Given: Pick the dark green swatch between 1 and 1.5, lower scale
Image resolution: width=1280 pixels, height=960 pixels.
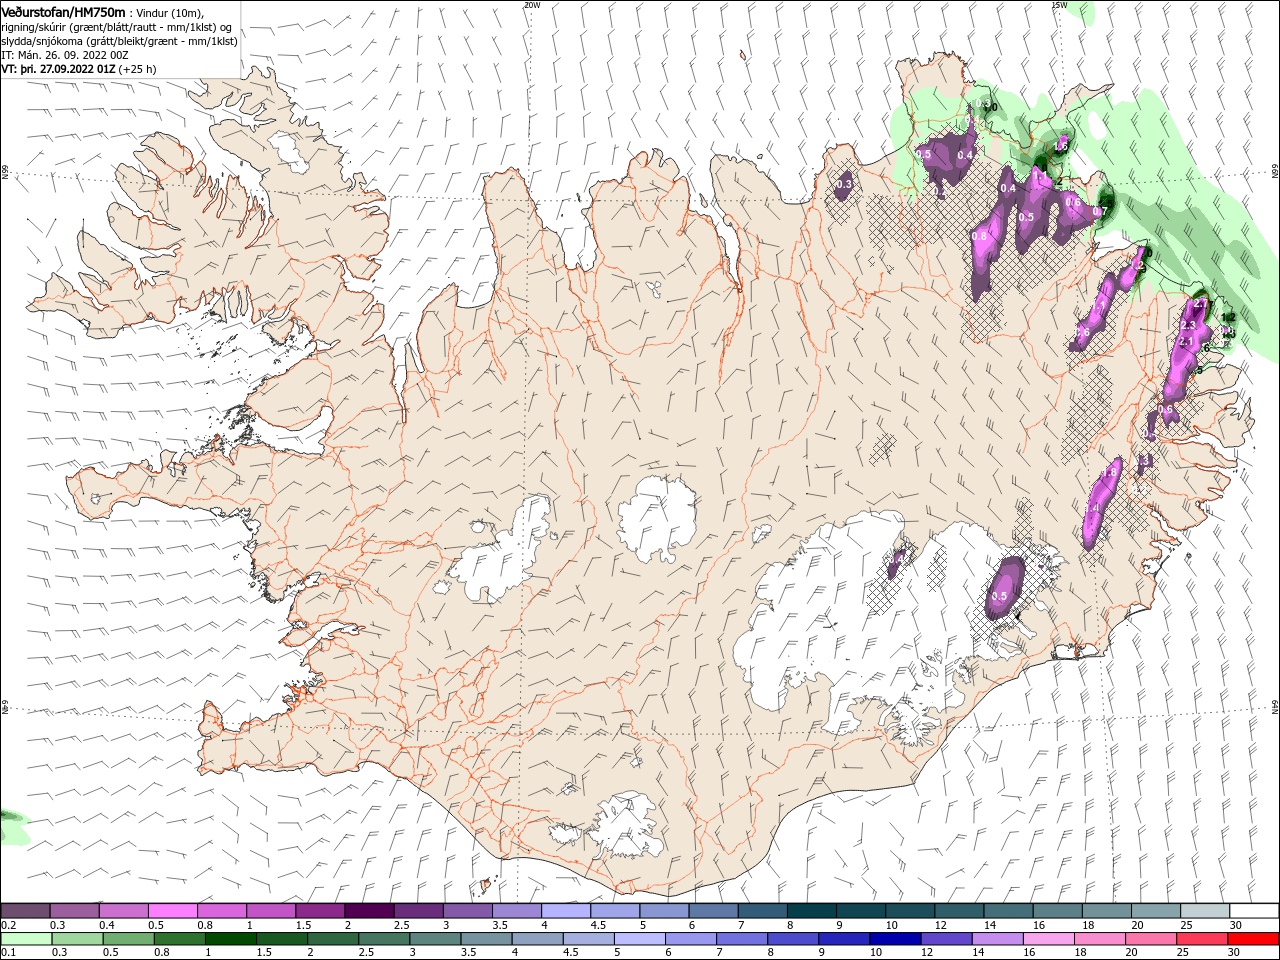Looking at the screenshot, I should pyautogui.click(x=229, y=939).
